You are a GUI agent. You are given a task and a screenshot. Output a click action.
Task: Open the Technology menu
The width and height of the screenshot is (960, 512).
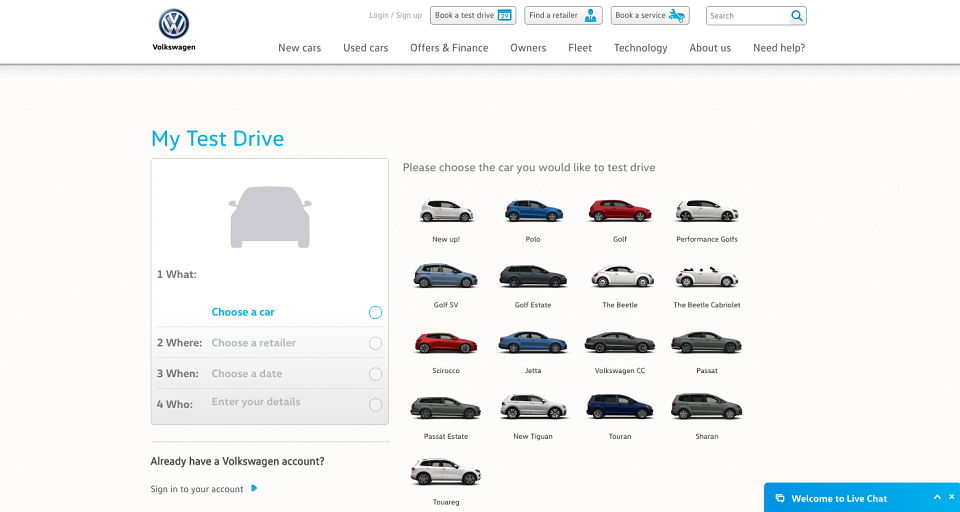tap(640, 48)
